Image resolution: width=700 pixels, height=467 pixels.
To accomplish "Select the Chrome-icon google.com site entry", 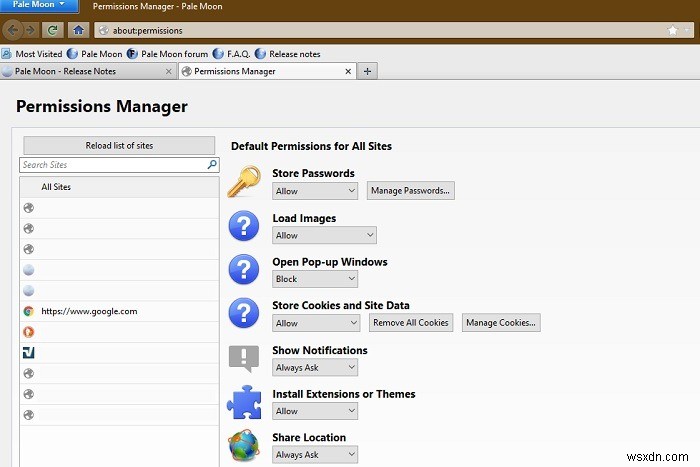I will point(89,311).
